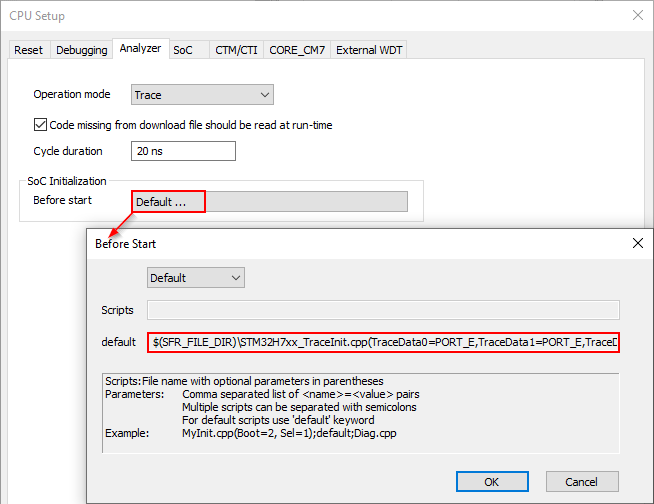Viewport: 654px width, 504px height.
Task: Click the 'Default ...' Before start button
Action: [x=168, y=201]
